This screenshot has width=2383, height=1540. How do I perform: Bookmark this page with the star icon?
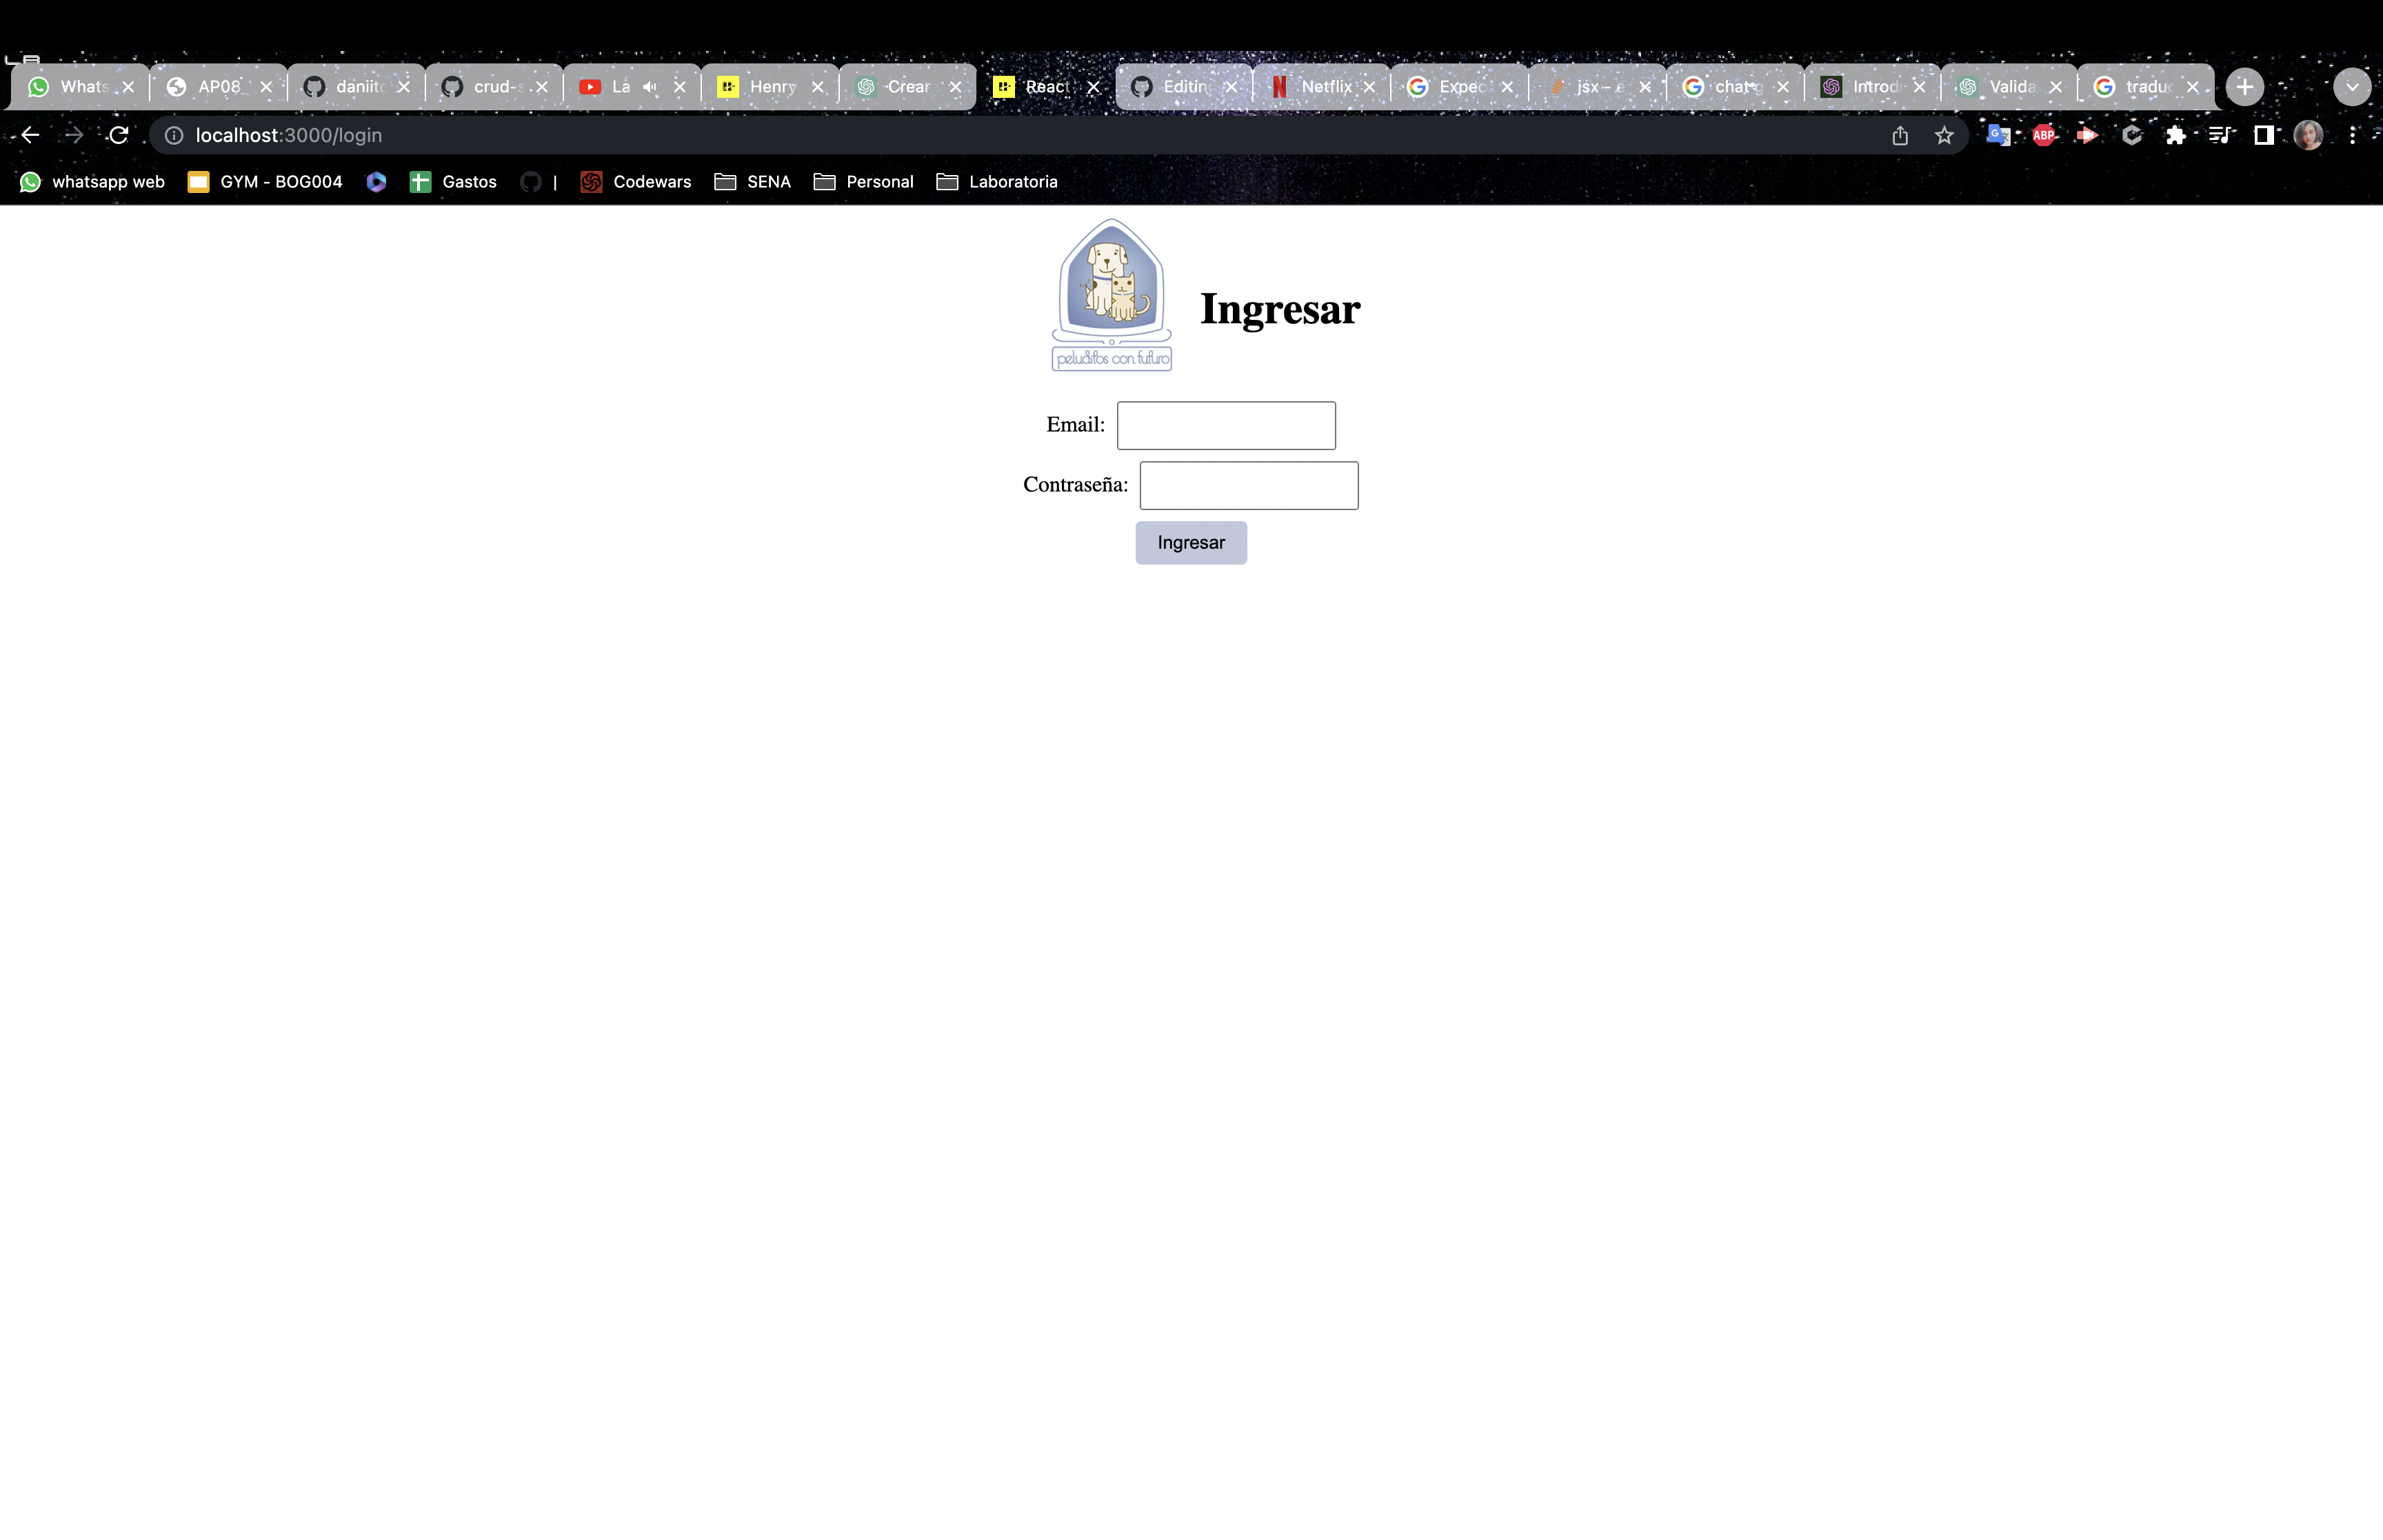pos(1943,135)
